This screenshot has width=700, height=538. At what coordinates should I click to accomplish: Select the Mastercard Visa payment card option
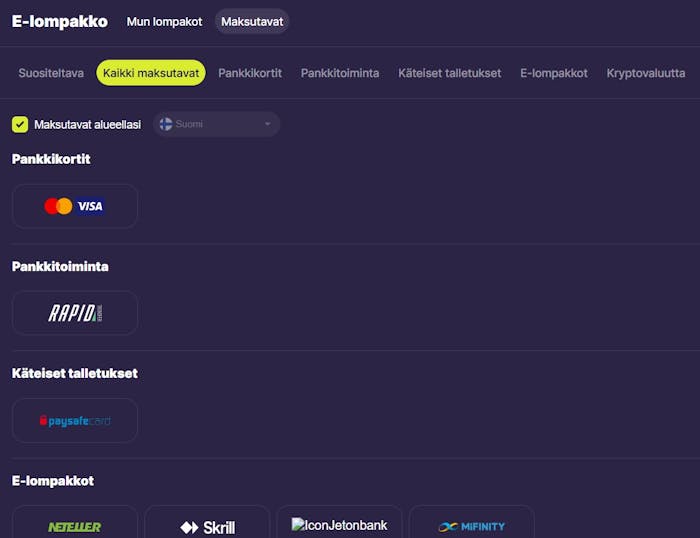coord(75,206)
